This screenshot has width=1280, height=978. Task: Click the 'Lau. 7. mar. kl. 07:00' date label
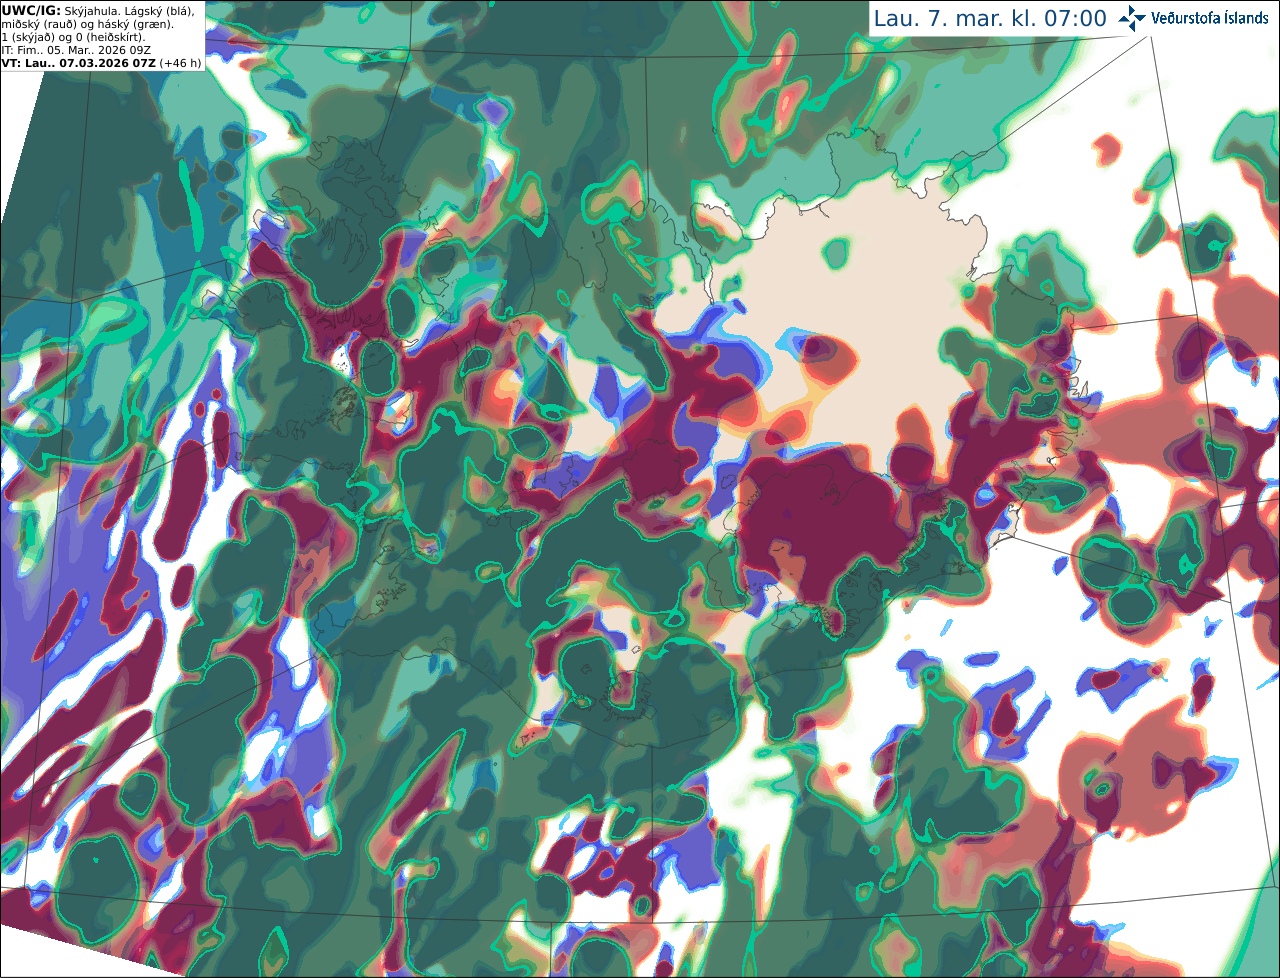(x=990, y=19)
